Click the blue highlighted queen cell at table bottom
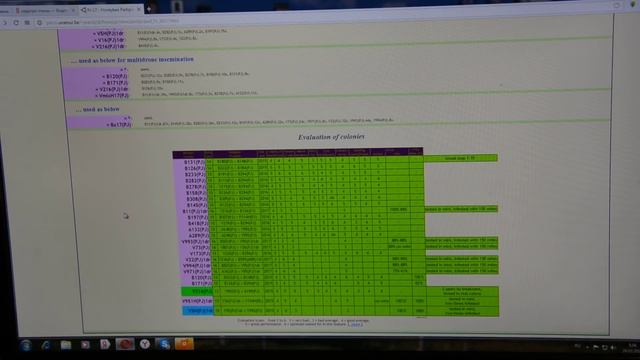 (198, 311)
